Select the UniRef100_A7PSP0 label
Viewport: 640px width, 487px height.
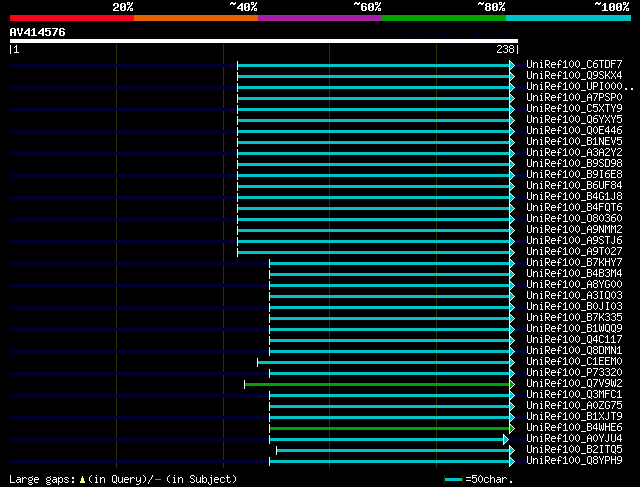(574, 98)
